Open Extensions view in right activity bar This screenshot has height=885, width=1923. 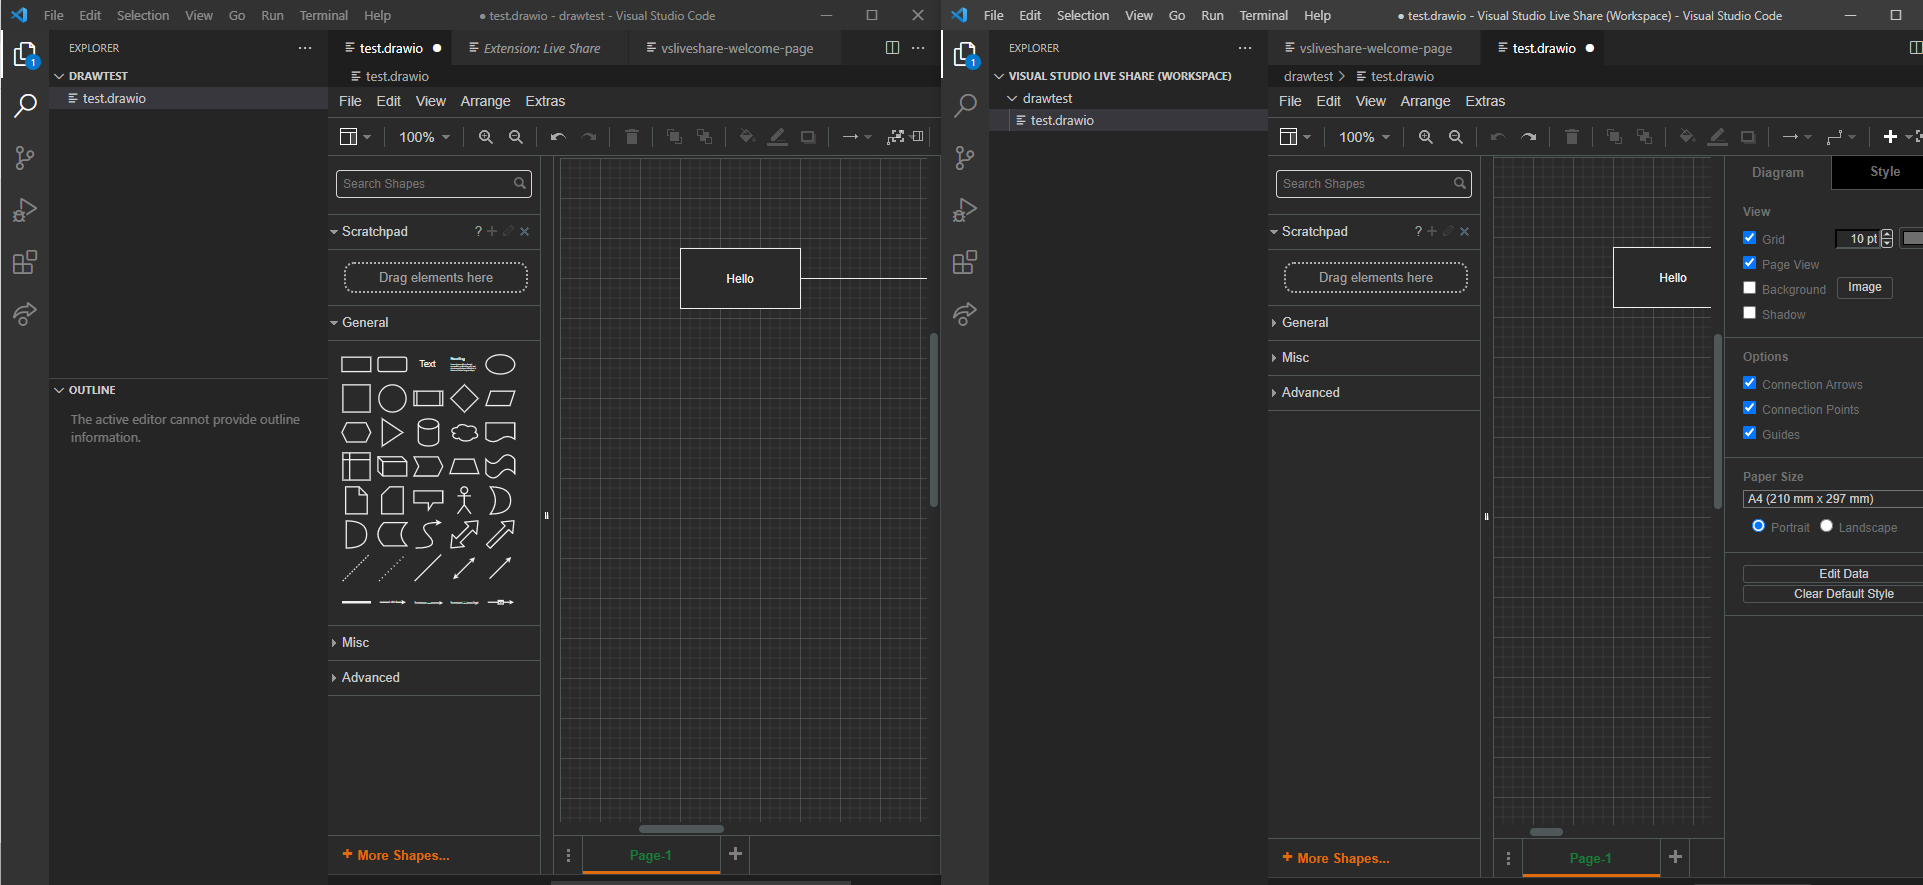click(965, 262)
